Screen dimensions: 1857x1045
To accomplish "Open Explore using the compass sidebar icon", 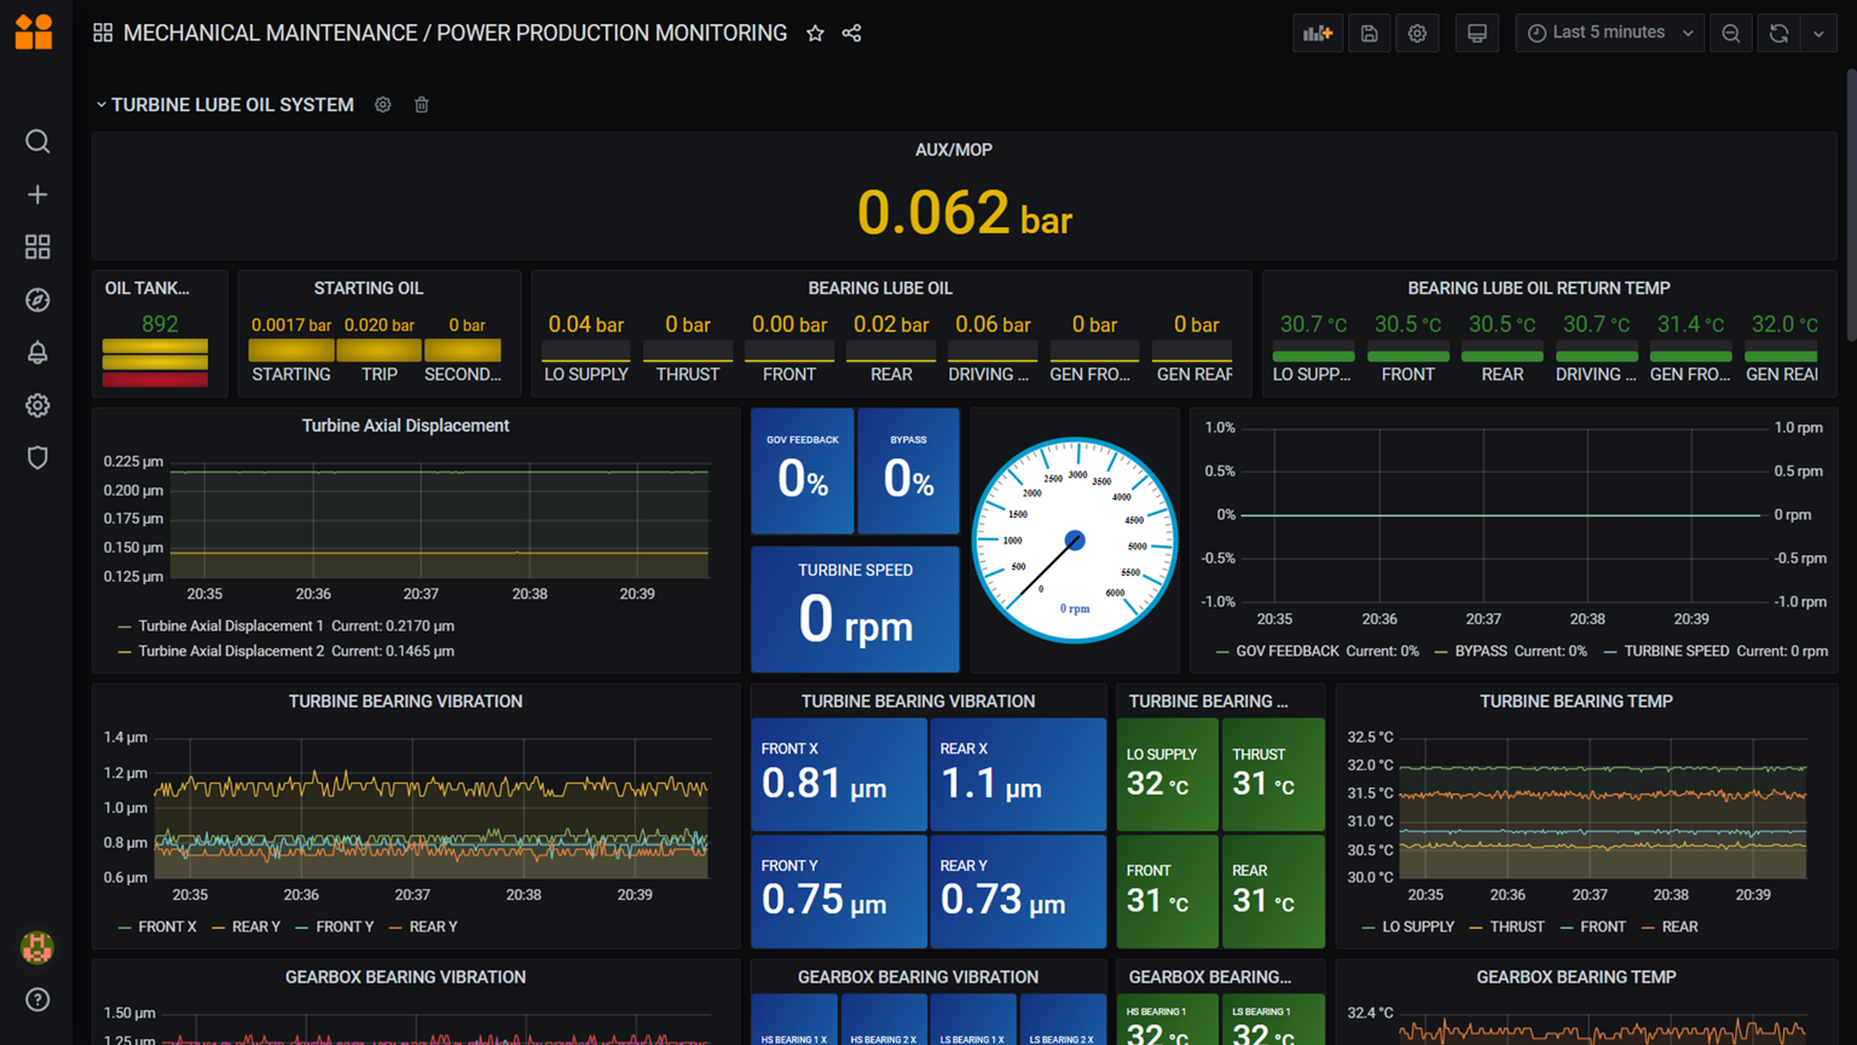I will (37, 299).
